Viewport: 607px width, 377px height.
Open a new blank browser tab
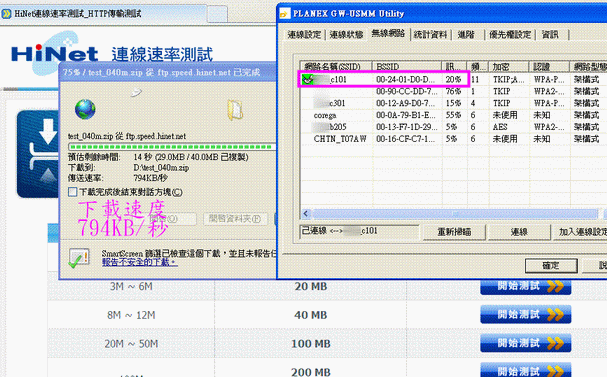(x=217, y=15)
